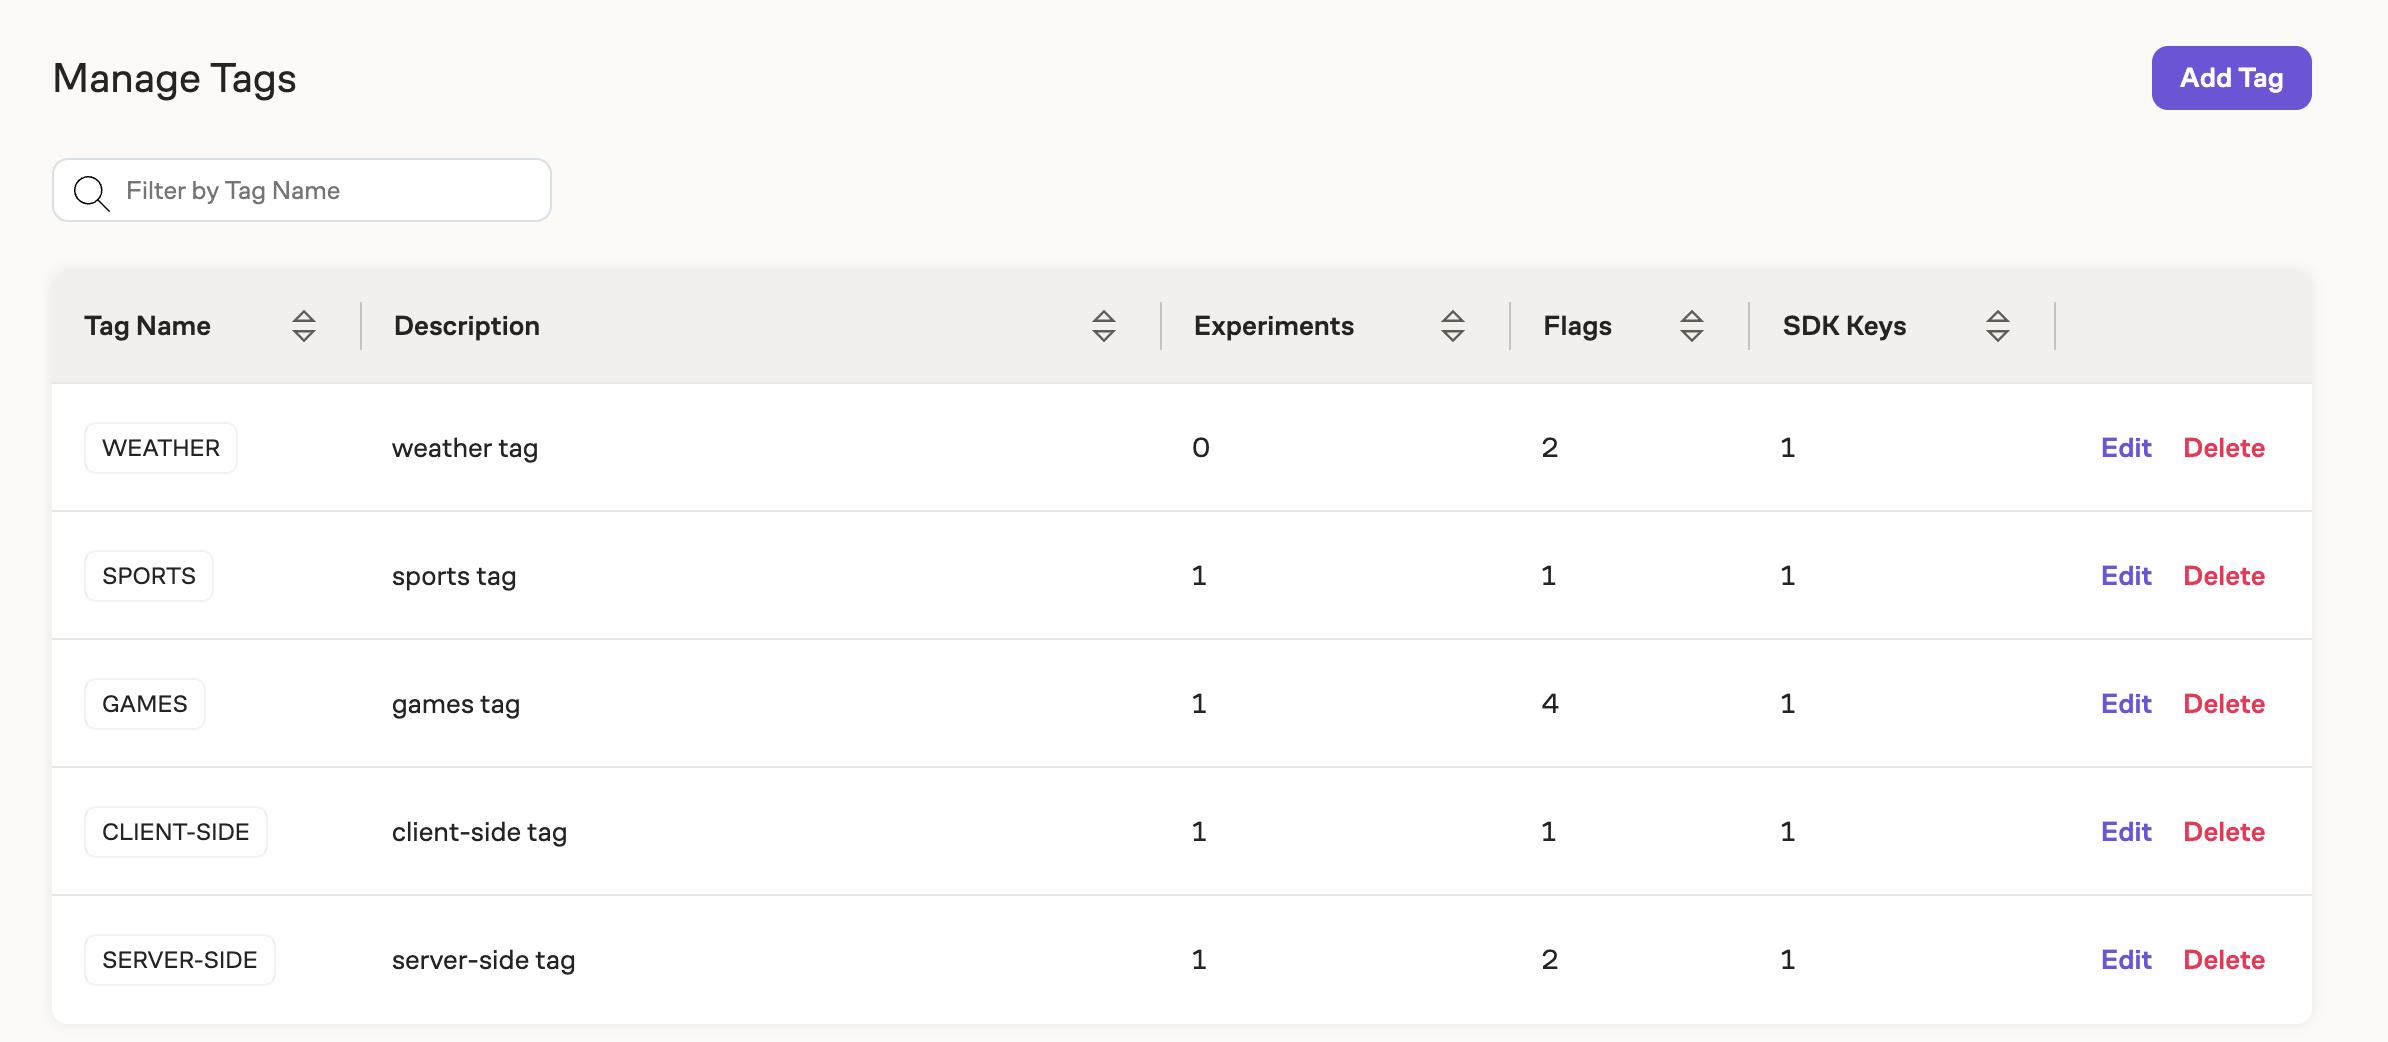Delete the SERVER-SIDE tag

point(2223,960)
